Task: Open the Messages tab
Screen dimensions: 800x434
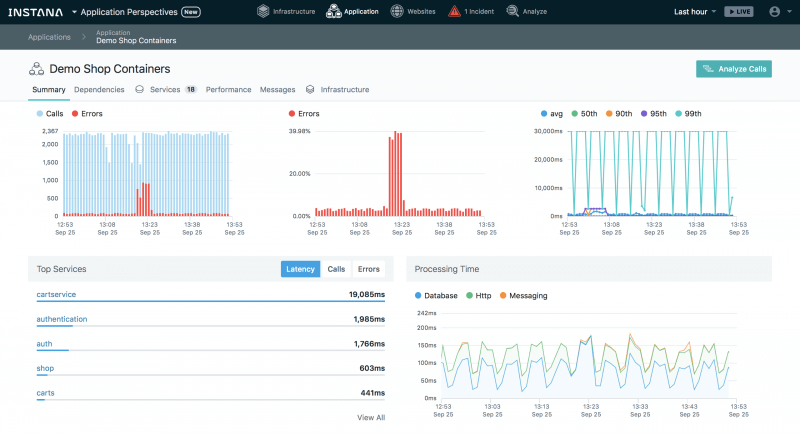Action: pos(278,90)
